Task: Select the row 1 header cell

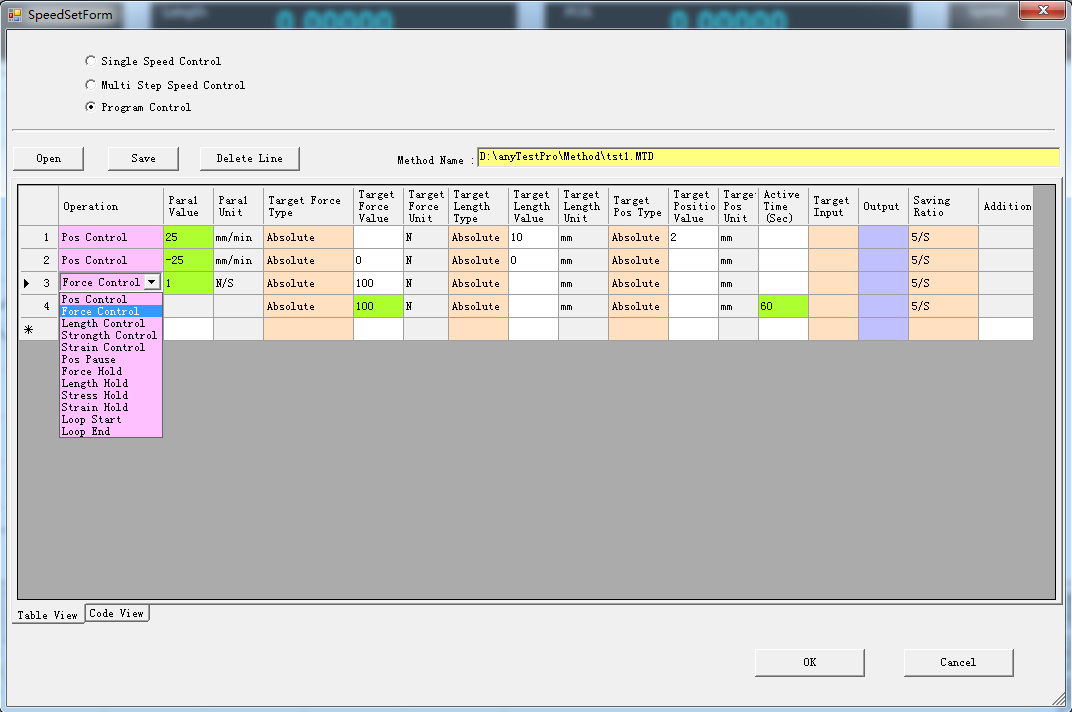Action: (38, 238)
